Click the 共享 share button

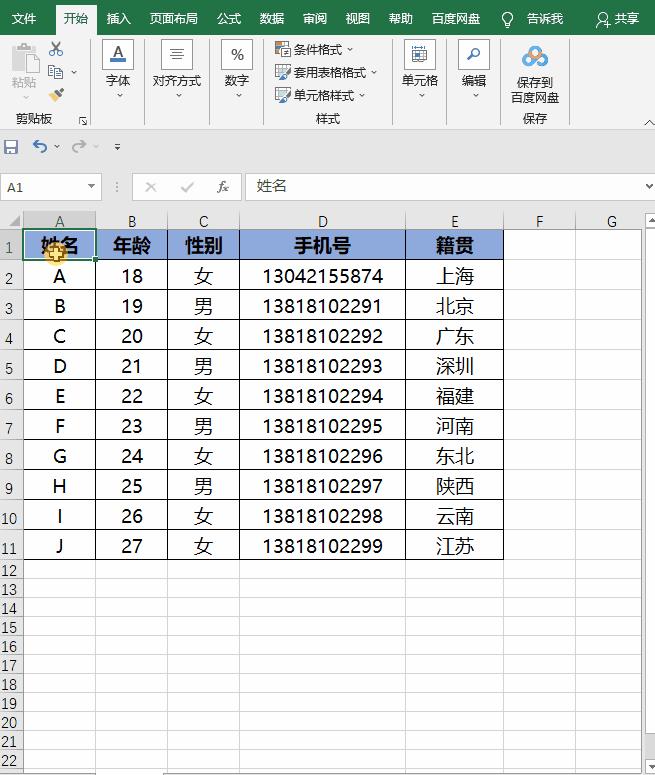(617, 19)
